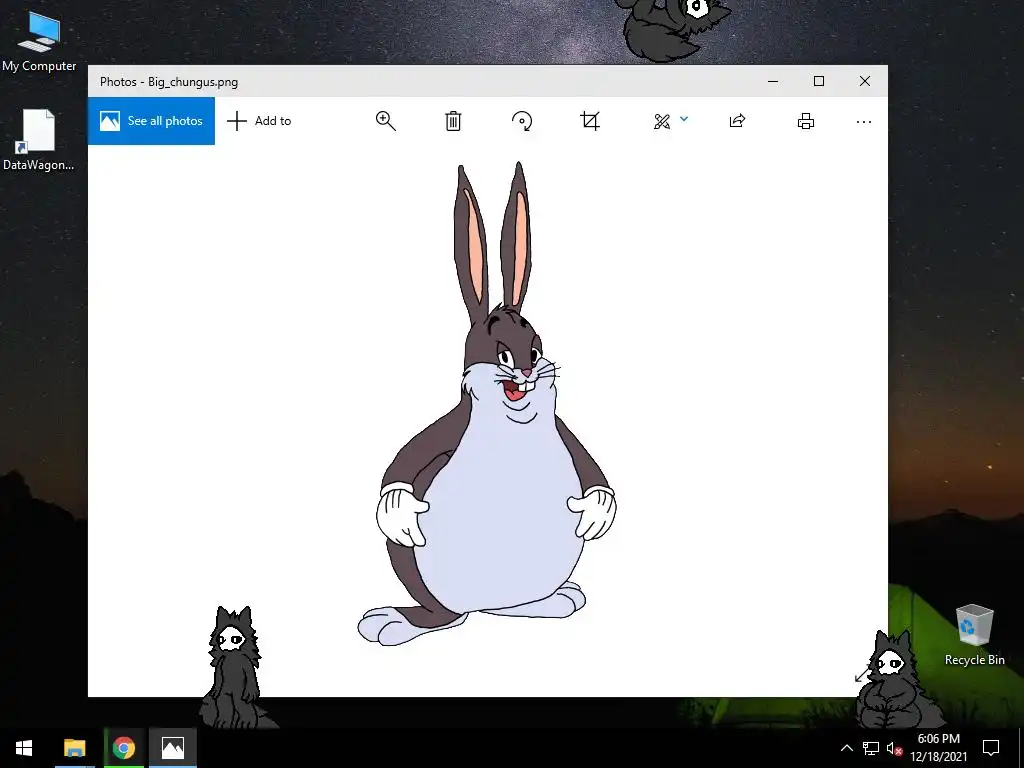Switch to Chrome on the taskbar

[124, 748]
